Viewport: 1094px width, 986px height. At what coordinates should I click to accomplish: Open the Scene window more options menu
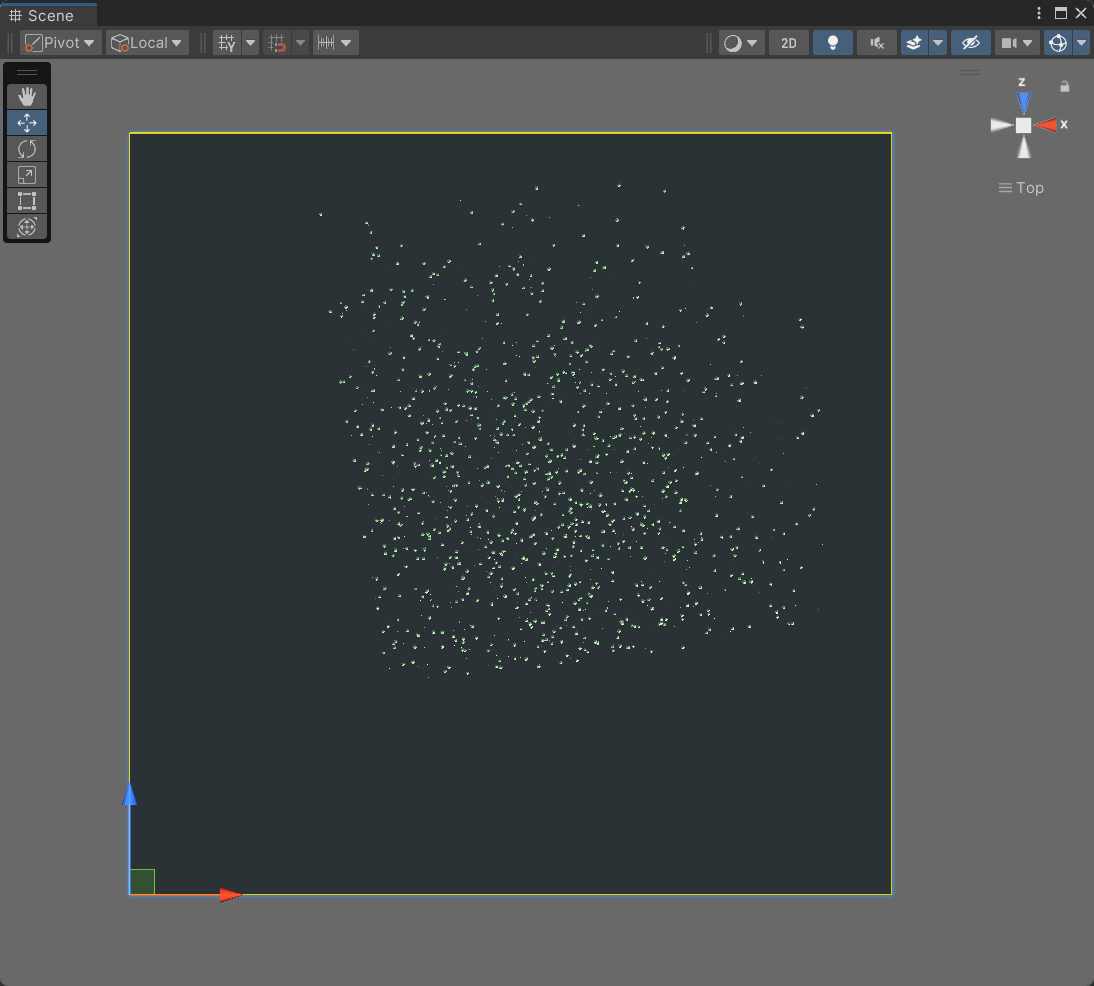point(1039,13)
